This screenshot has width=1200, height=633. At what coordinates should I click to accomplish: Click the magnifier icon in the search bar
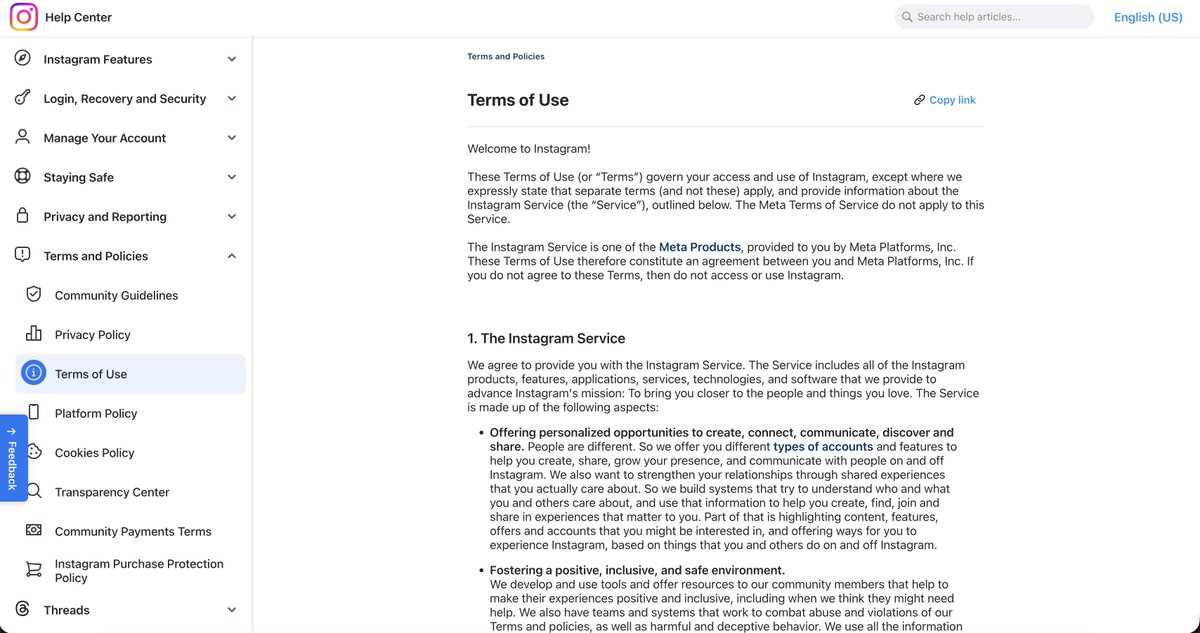907,17
